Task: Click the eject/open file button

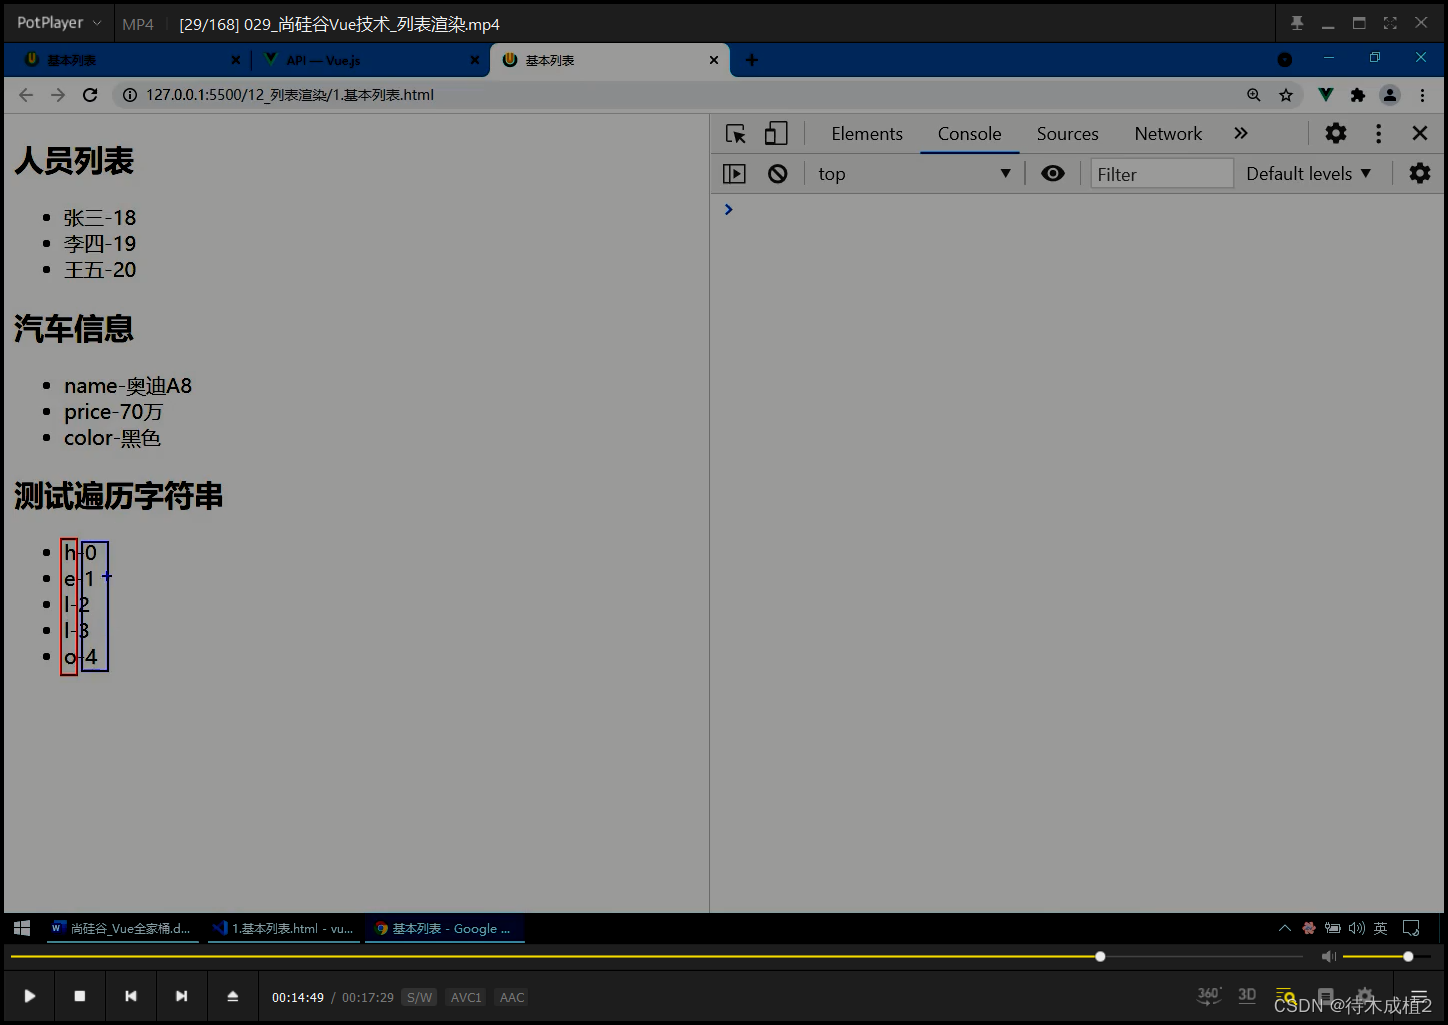Action: [232, 996]
